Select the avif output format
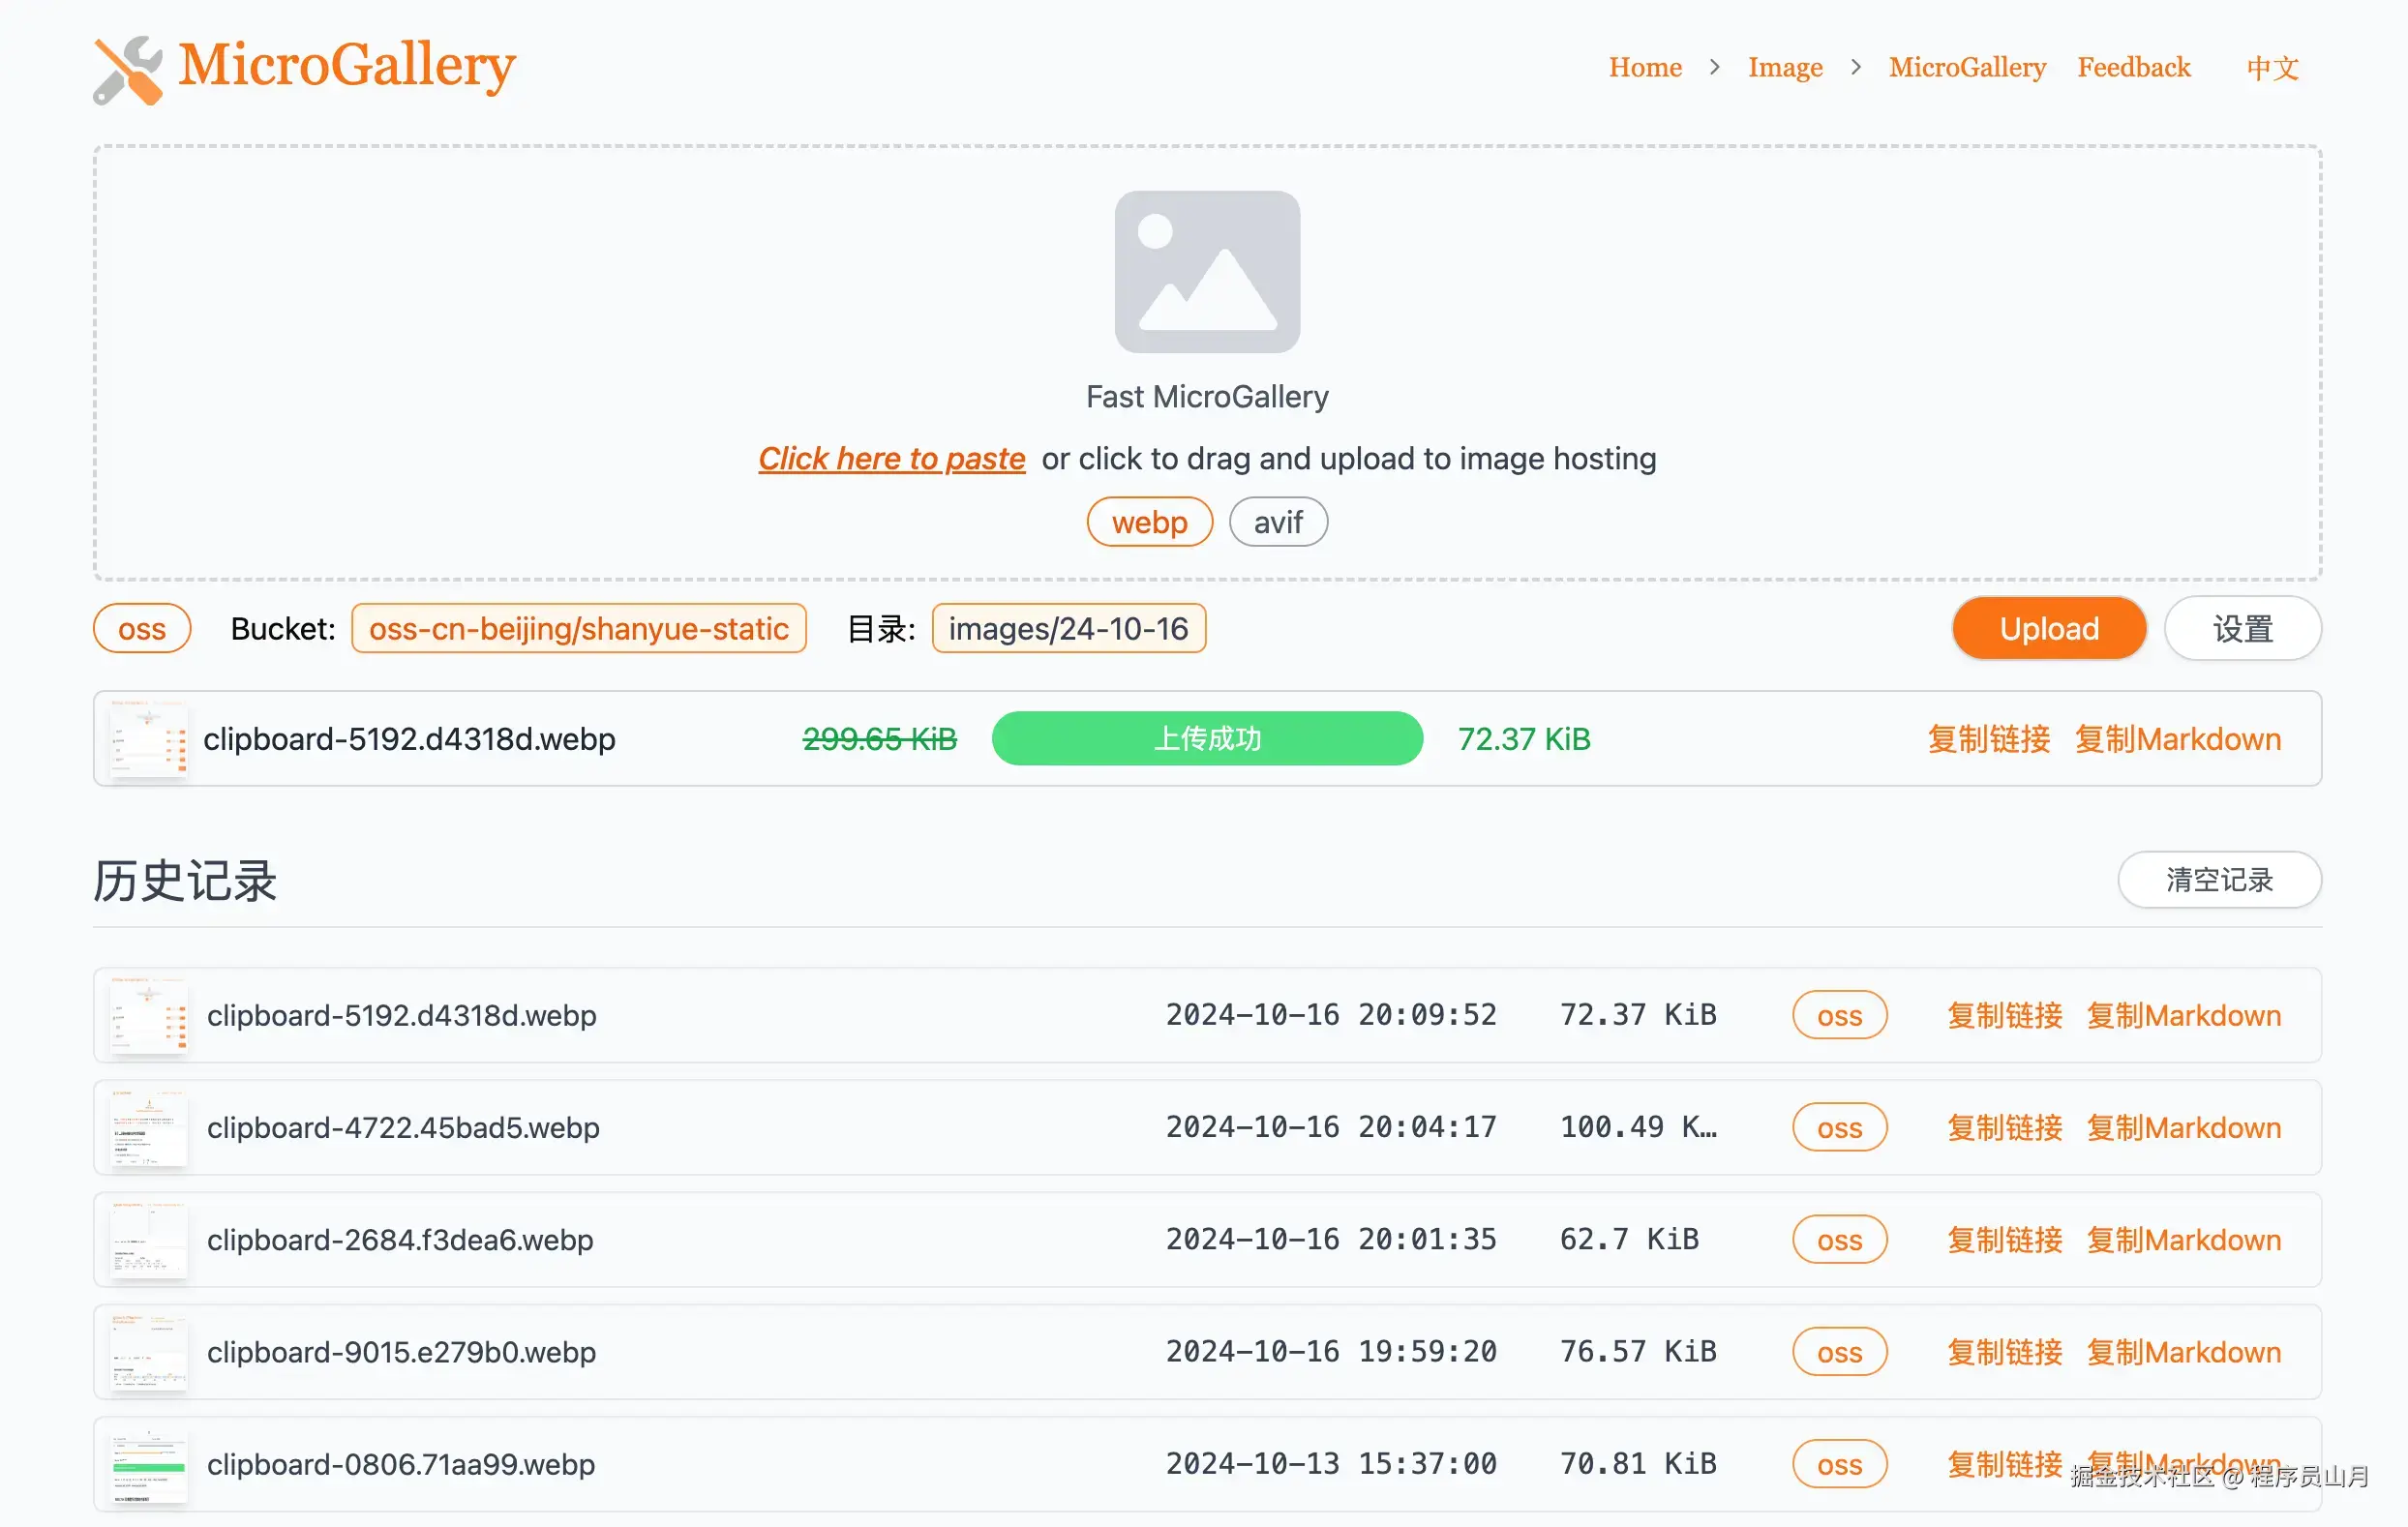Viewport: 2408px width, 1527px height. tap(1277, 522)
